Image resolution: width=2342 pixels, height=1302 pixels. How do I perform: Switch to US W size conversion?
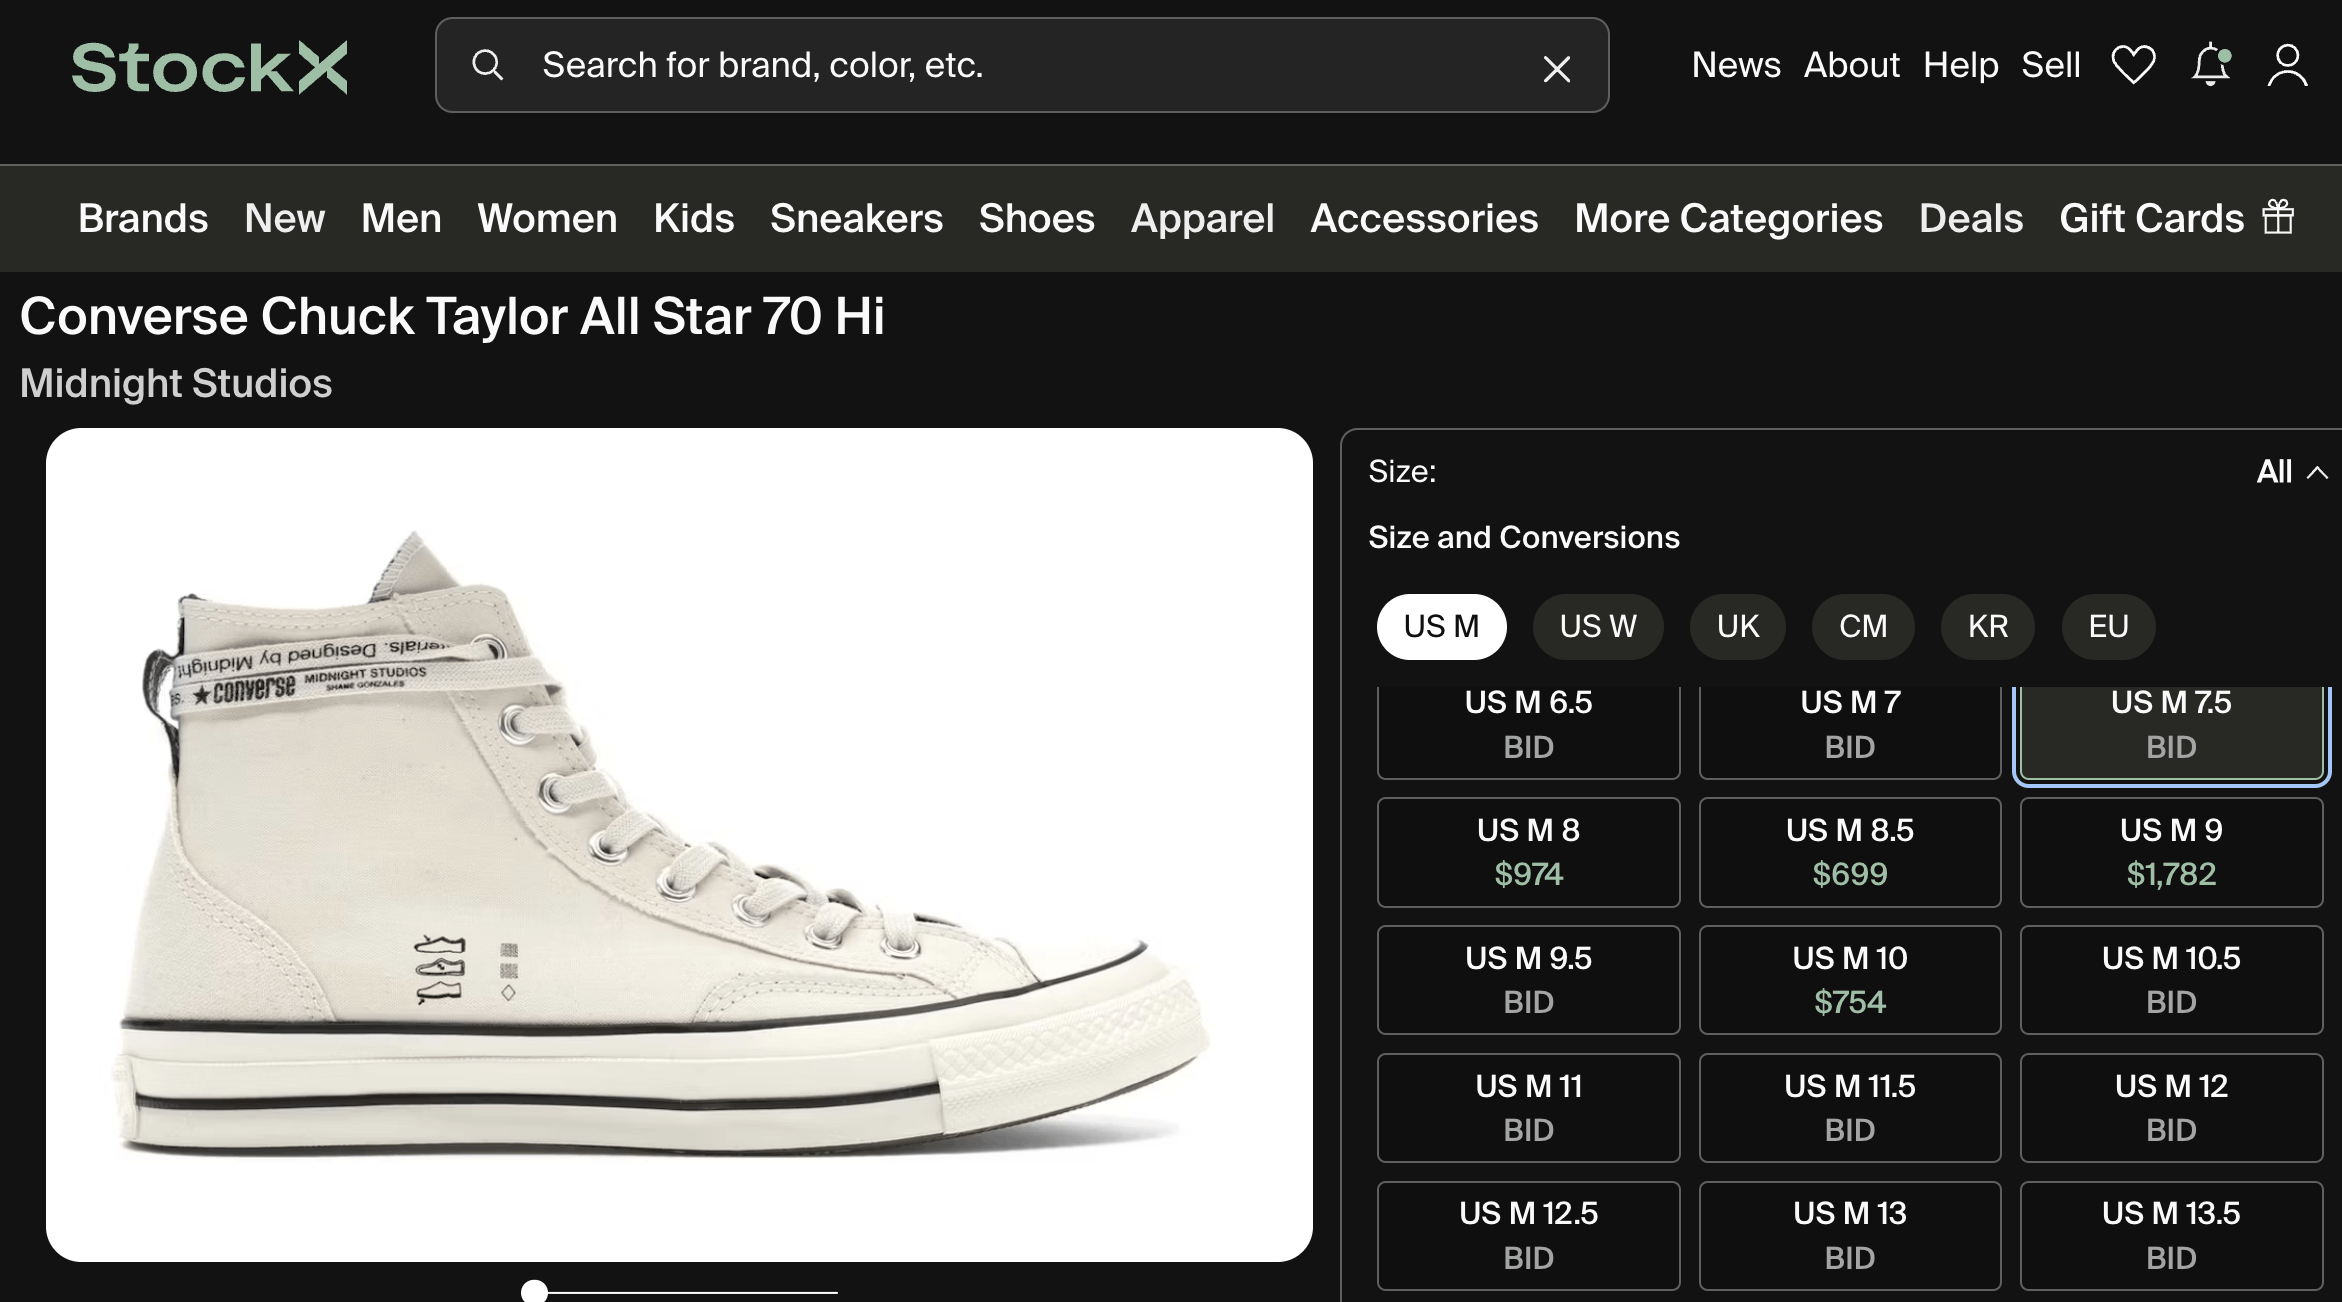click(x=1598, y=626)
